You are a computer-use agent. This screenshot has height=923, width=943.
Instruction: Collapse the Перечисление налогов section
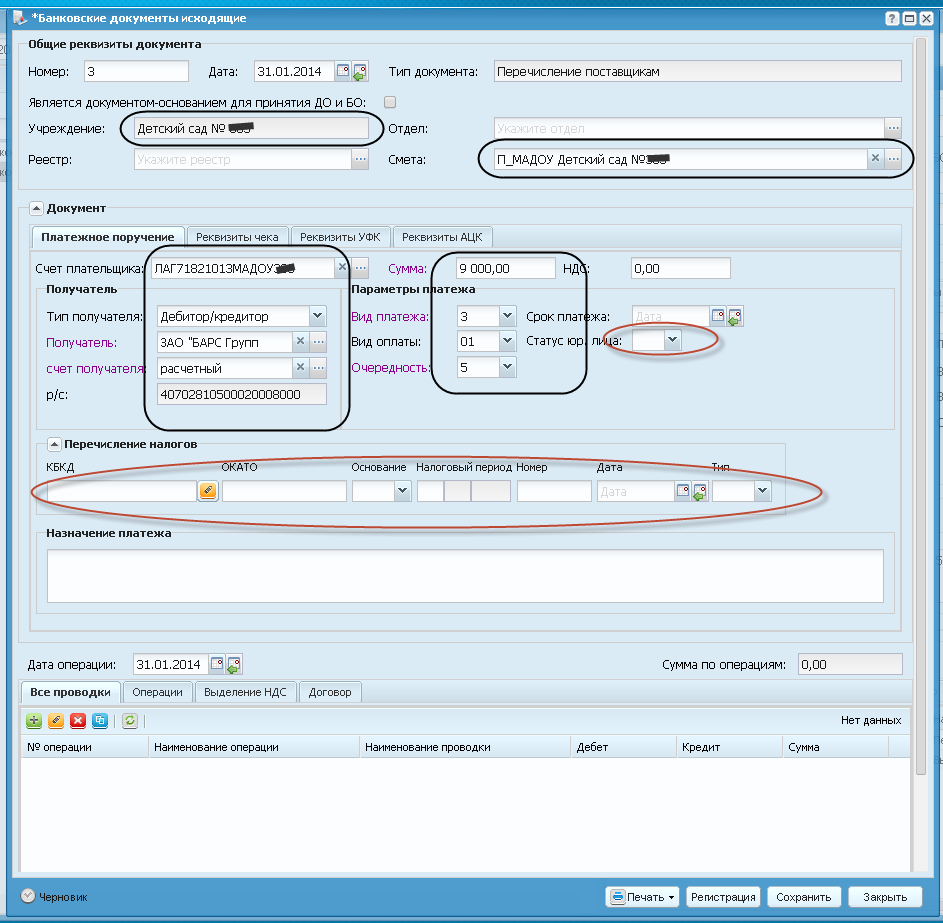(x=53, y=444)
